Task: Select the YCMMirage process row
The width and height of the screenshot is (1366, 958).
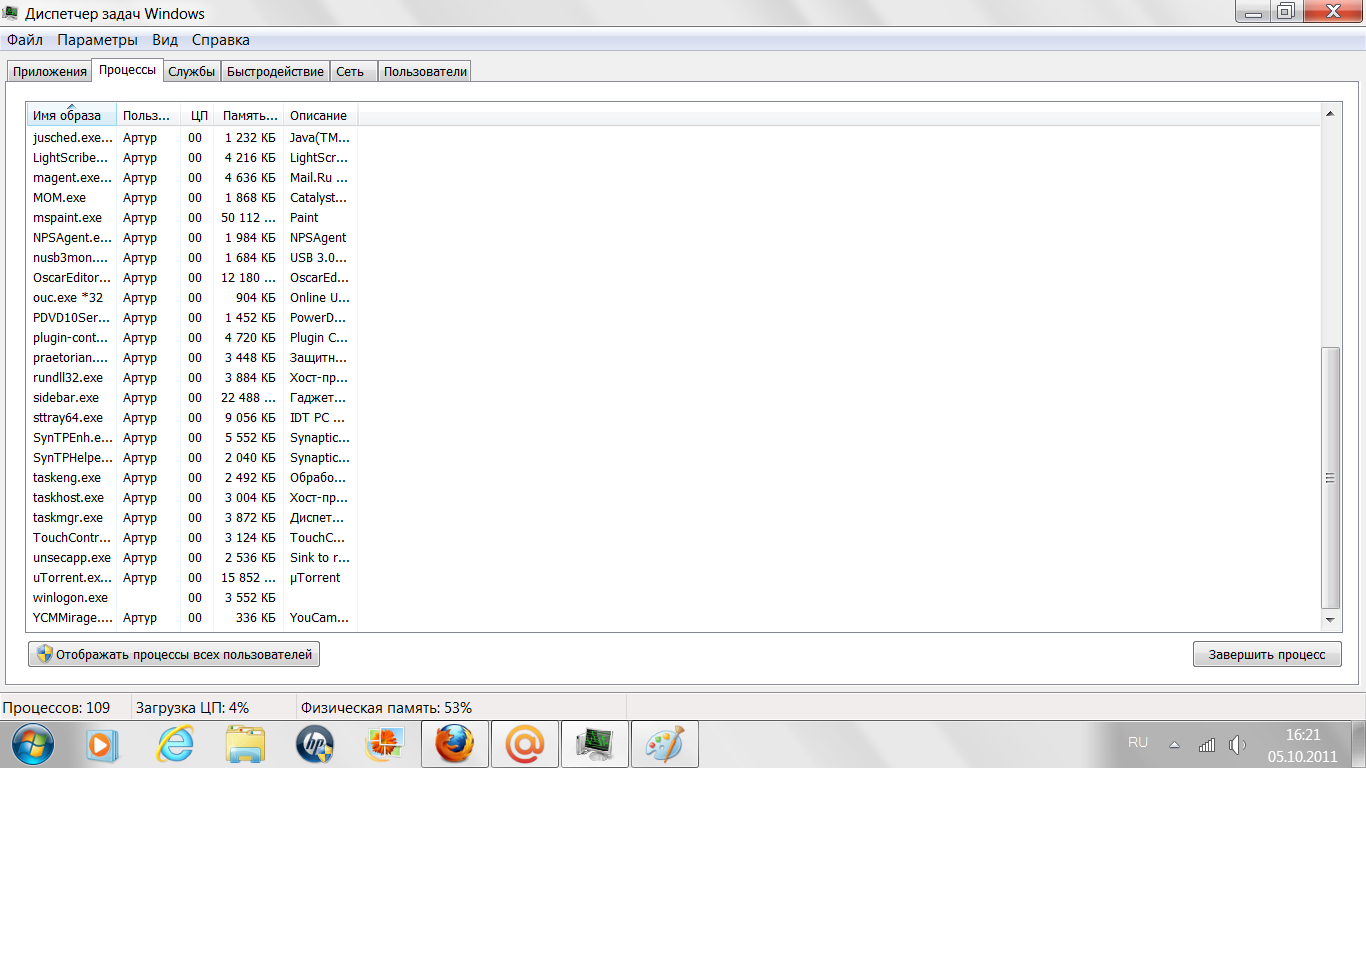Action: [x=192, y=618]
